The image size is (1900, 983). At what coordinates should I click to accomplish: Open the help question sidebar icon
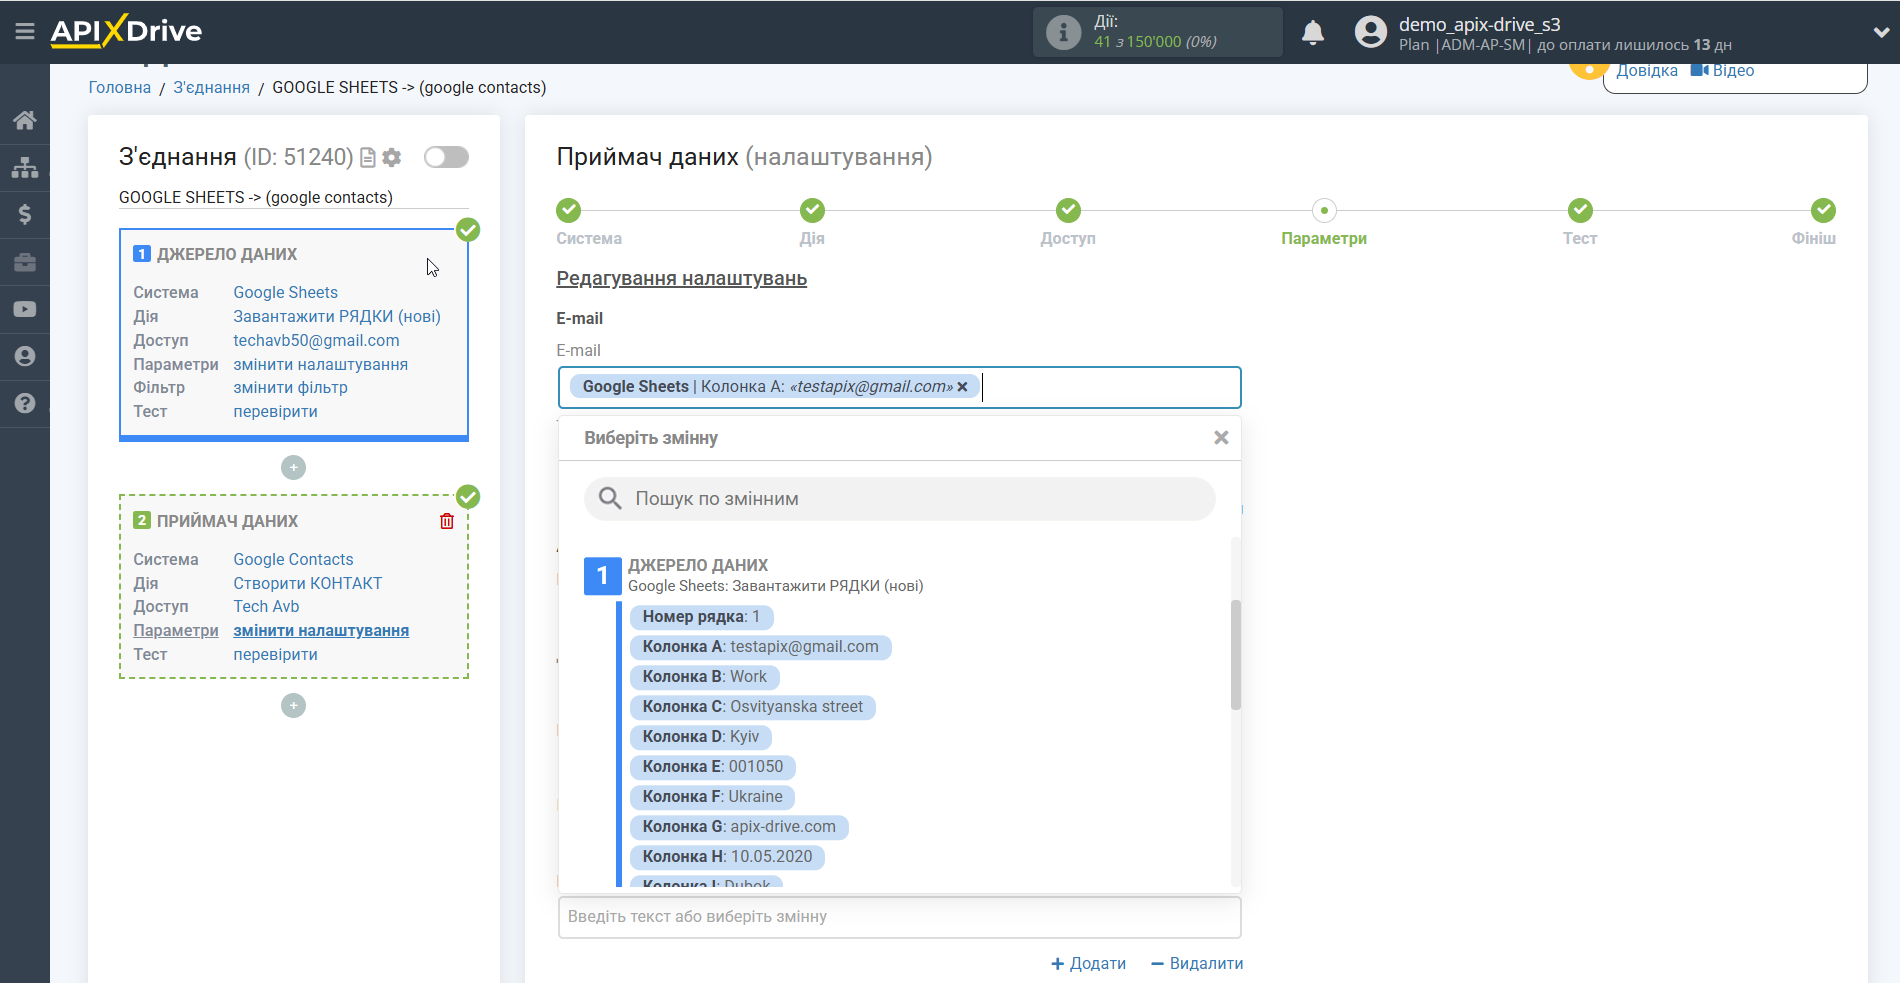click(25, 403)
